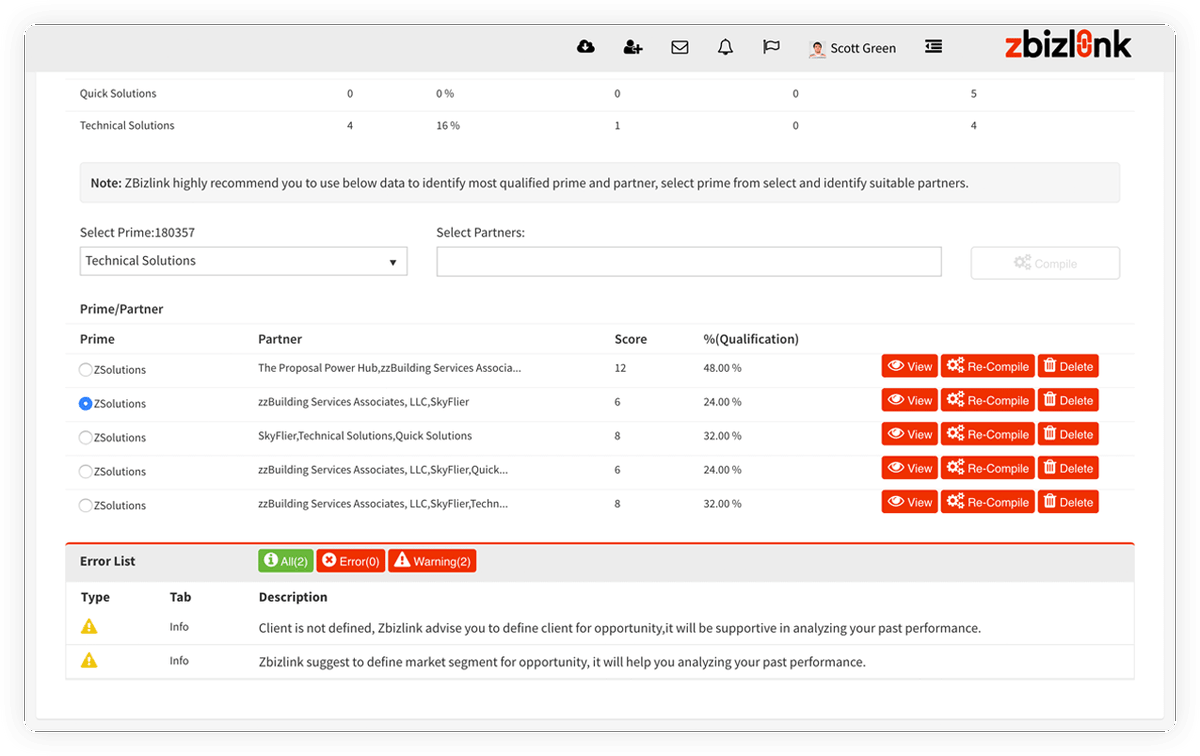Click 'The Proposal Power Hub,zzBuilding Services Associa...' text
The width and height of the screenshot is (1200, 756).
coord(389,368)
